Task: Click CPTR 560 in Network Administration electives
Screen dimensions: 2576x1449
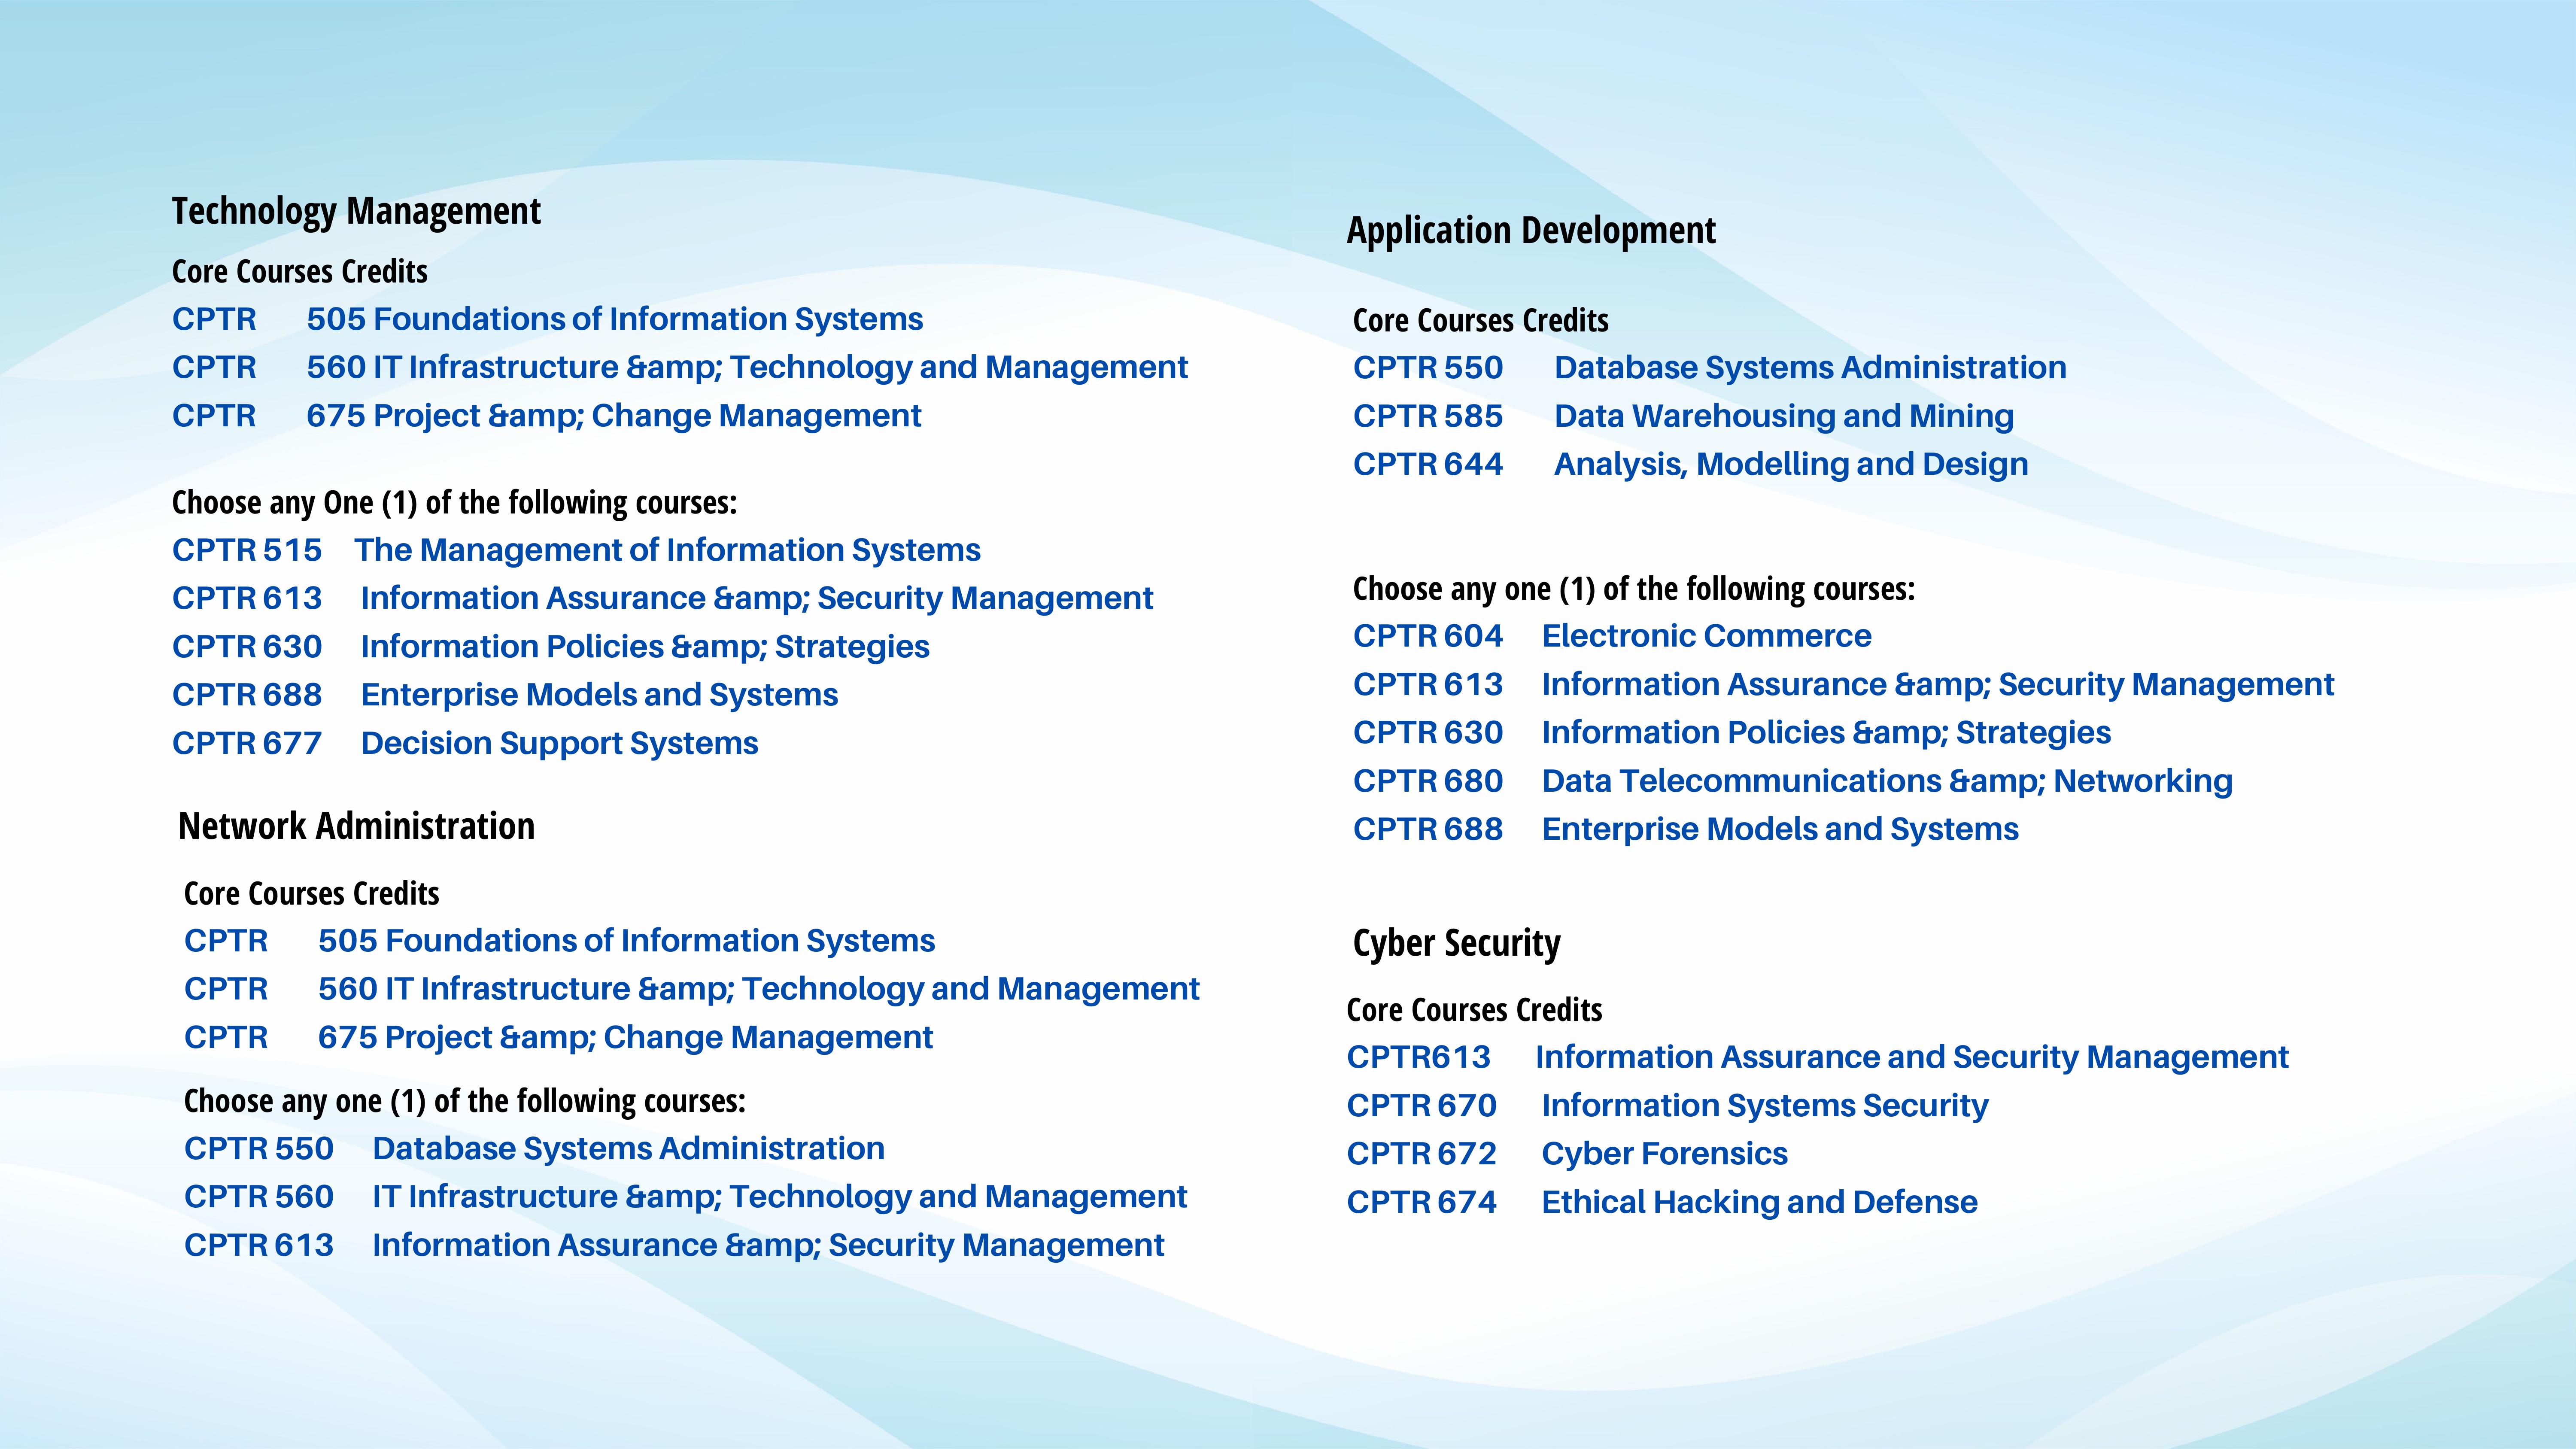Action: click(x=684, y=1196)
